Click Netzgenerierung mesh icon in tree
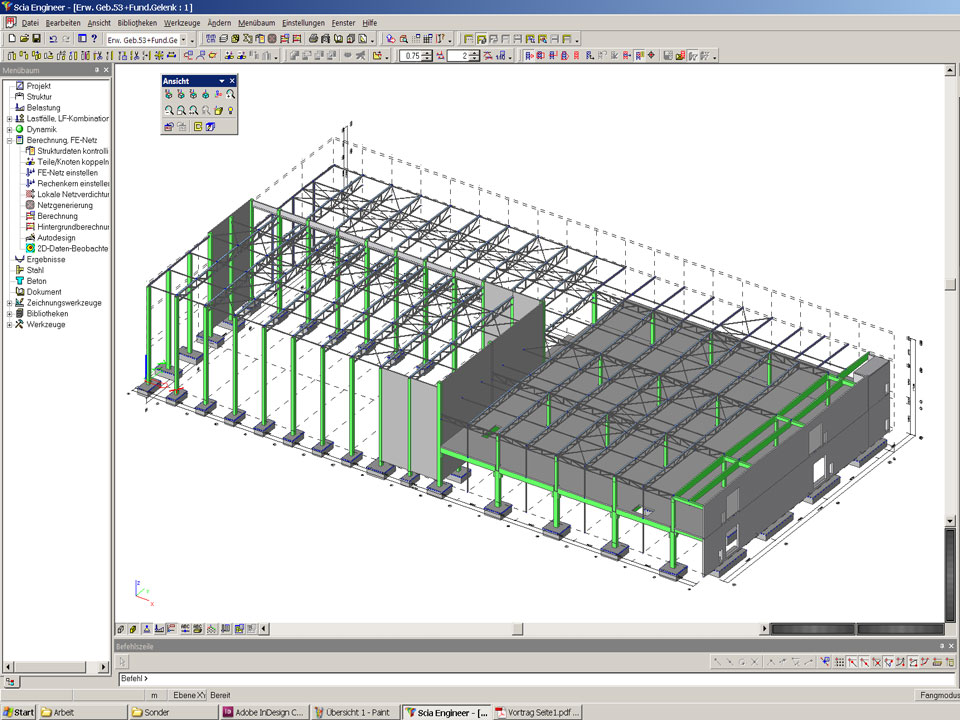Image resolution: width=960 pixels, height=720 pixels. [x=30, y=205]
